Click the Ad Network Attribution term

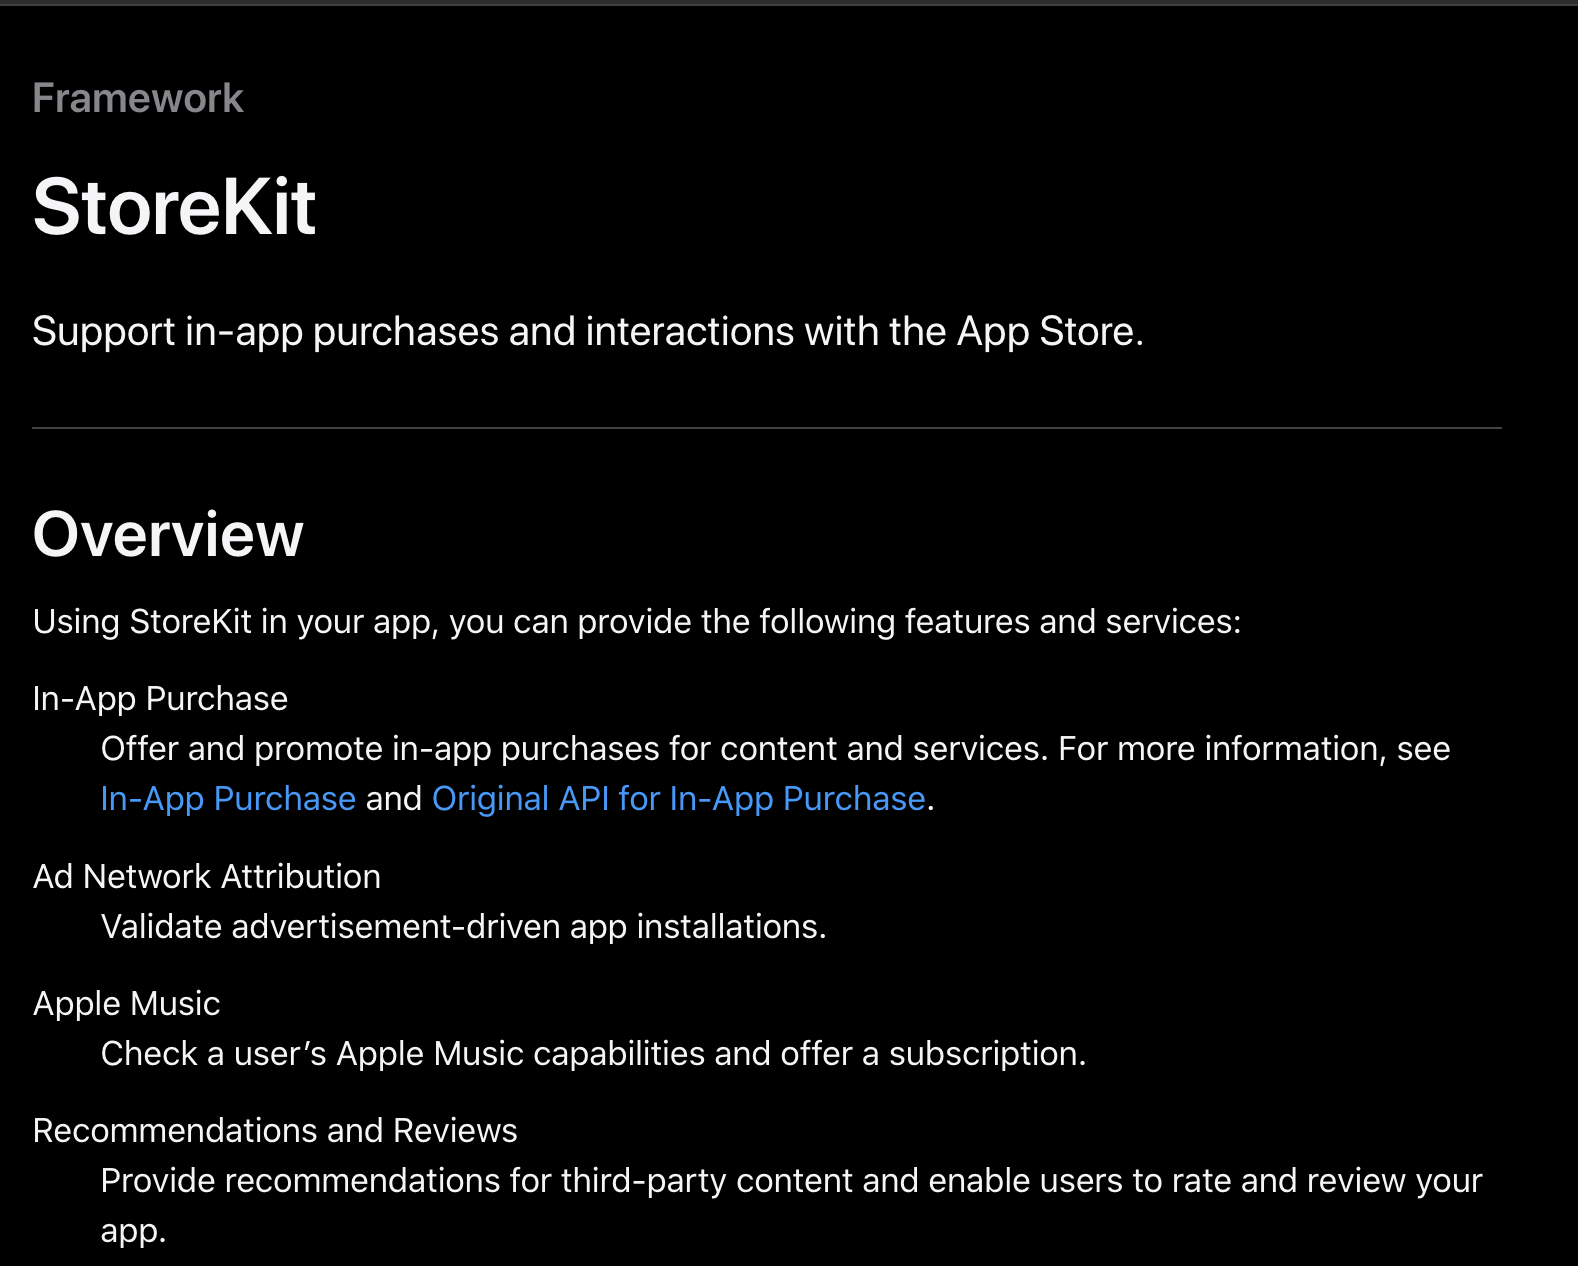click(207, 876)
